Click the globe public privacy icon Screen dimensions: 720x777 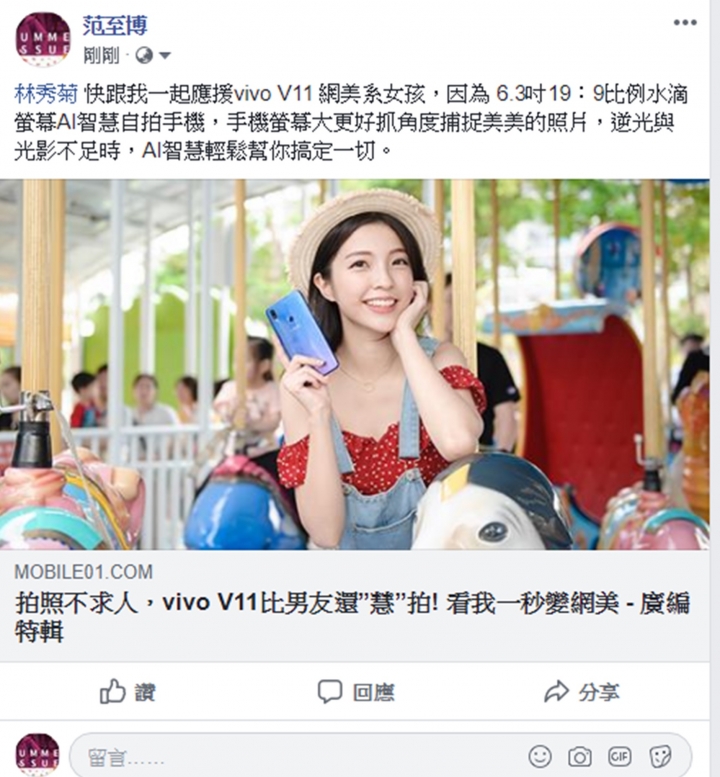(144, 55)
